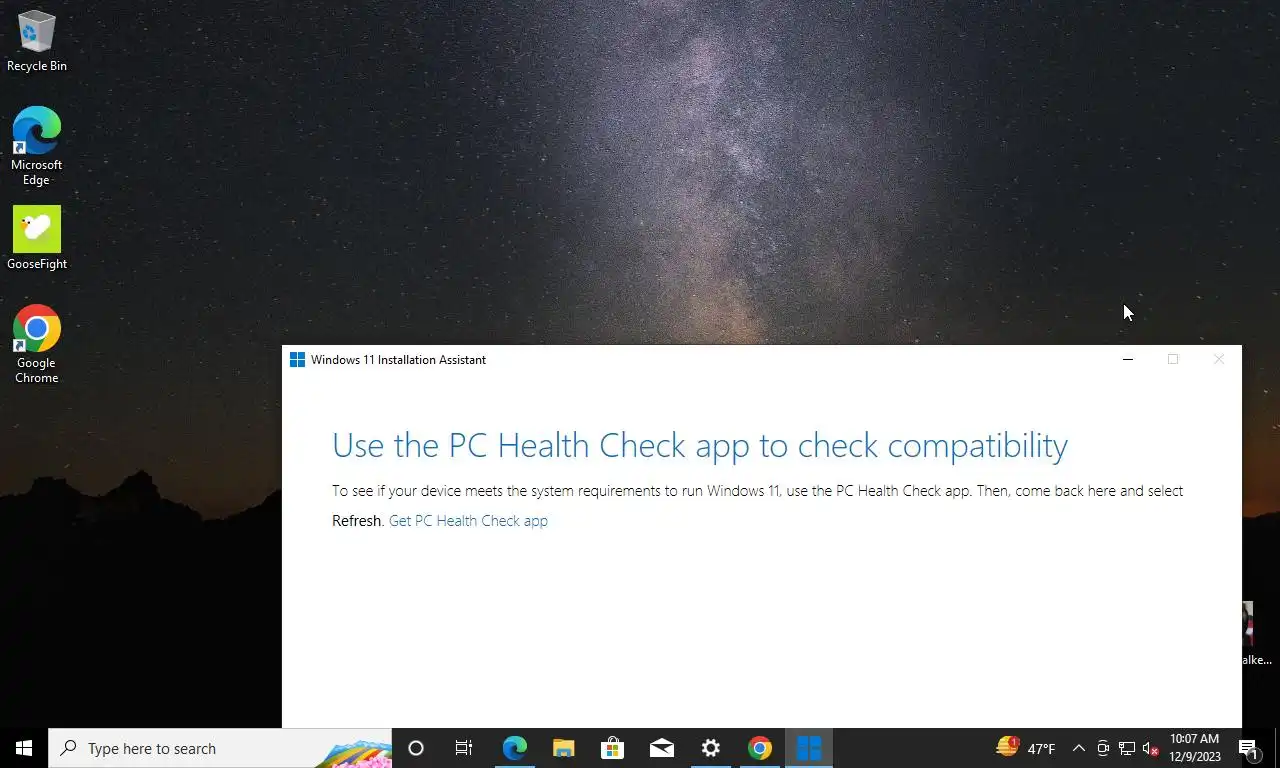
Task: Open Cortana from the taskbar circle icon
Action: (416, 748)
